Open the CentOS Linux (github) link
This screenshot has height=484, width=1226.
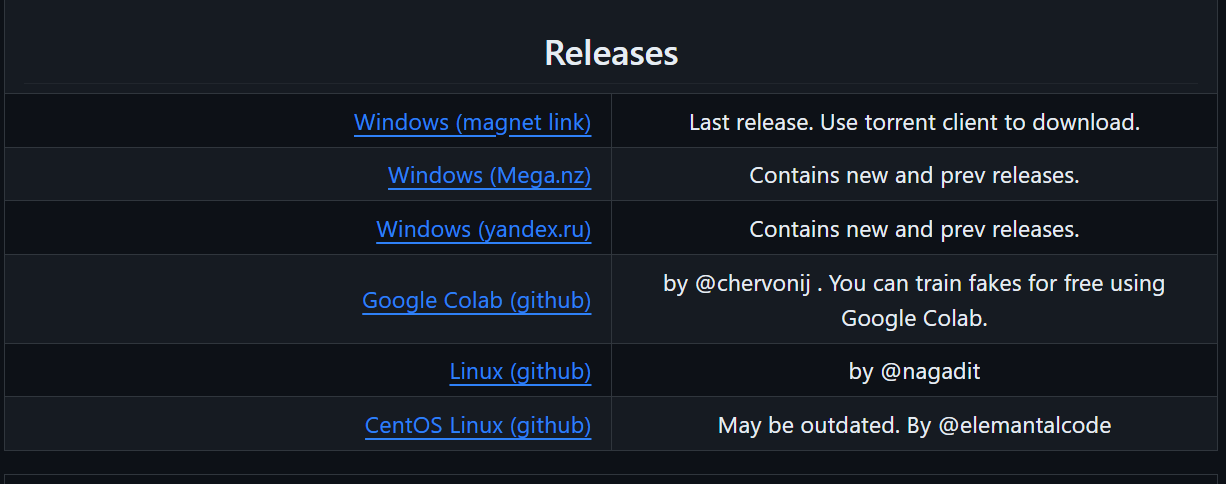[478, 426]
